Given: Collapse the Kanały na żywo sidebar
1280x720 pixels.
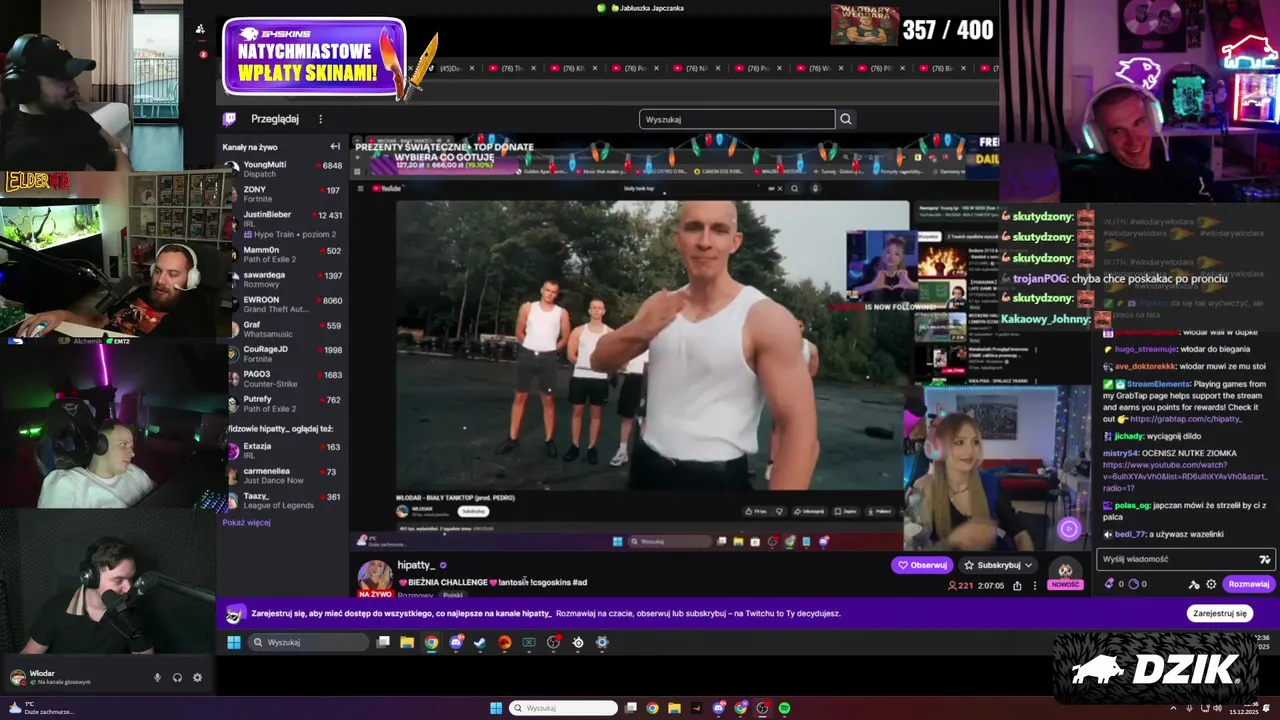Looking at the screenshot, I should 335,147.
